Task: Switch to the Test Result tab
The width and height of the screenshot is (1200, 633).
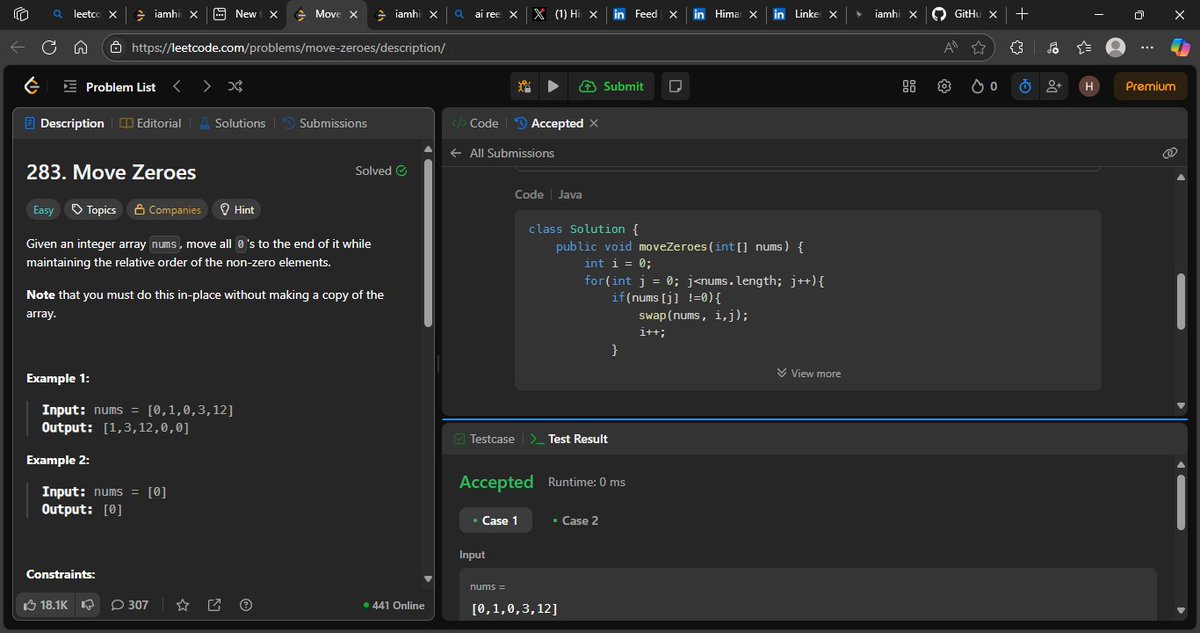Action: point(568,439)
